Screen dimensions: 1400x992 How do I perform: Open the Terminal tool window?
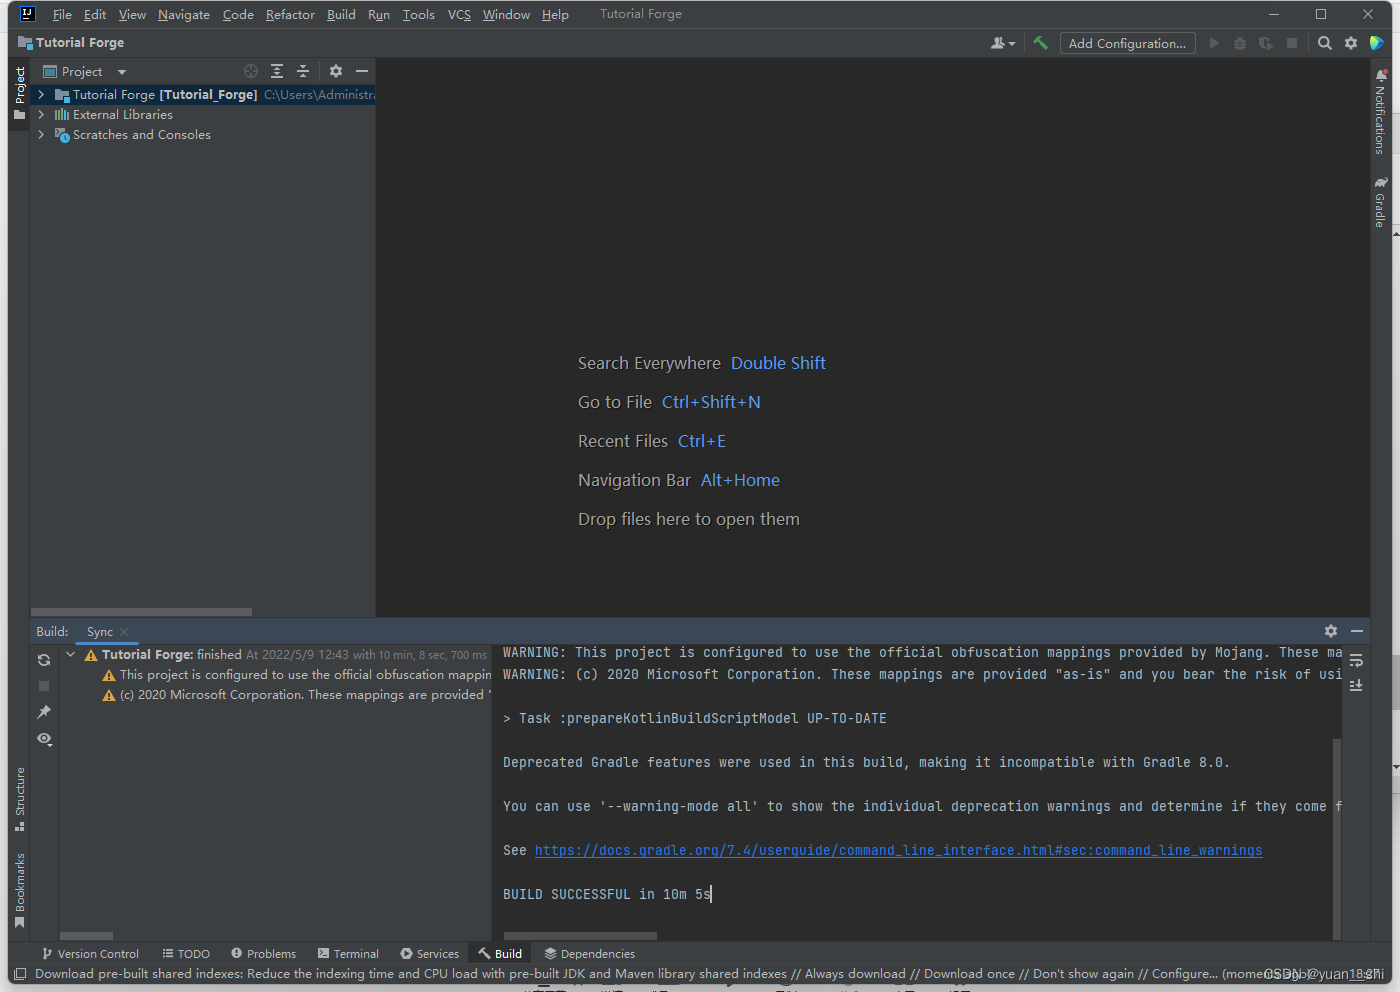pyautogui.click(x=348, y=953)
